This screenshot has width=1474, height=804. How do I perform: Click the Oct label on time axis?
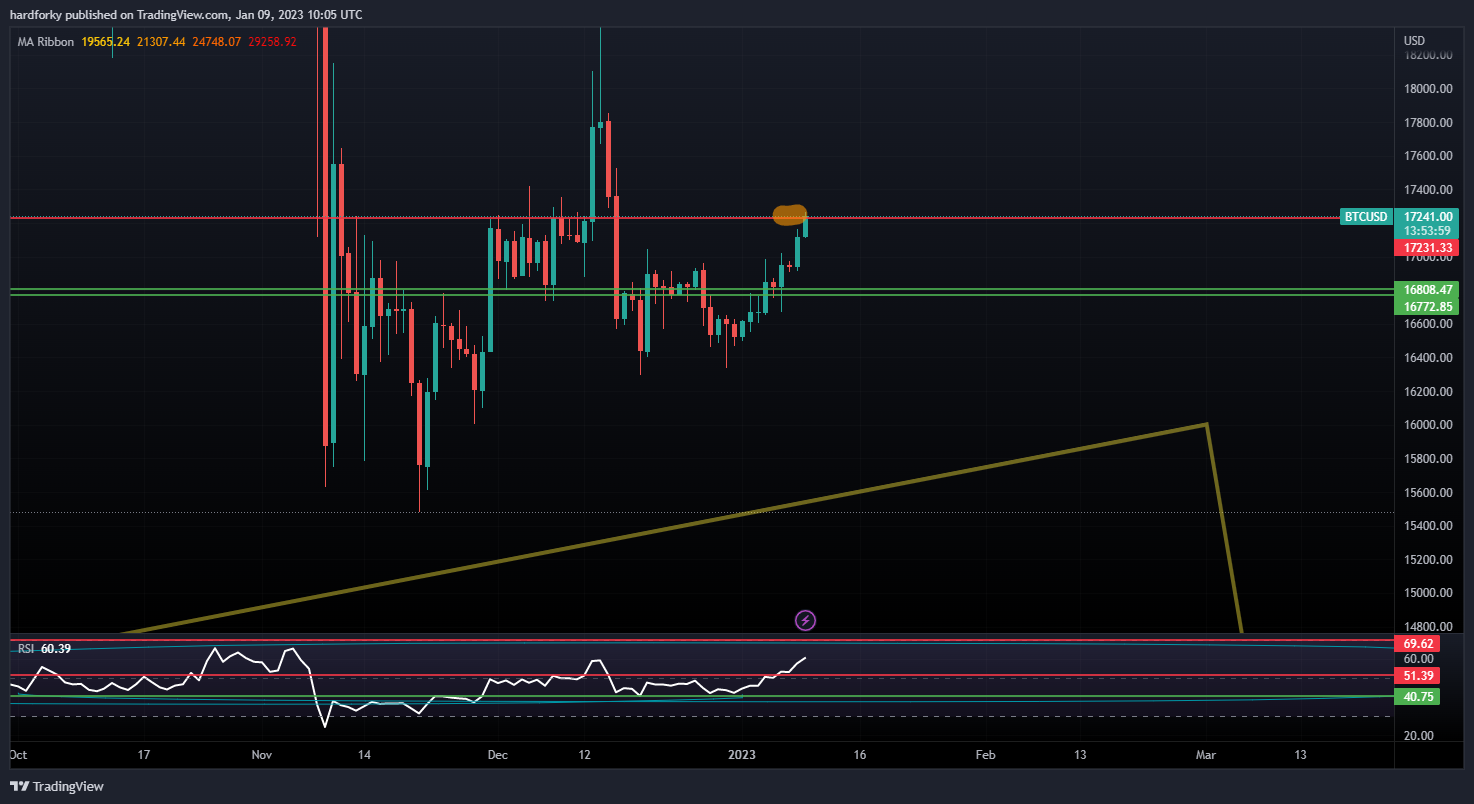(x=18, y=754)
